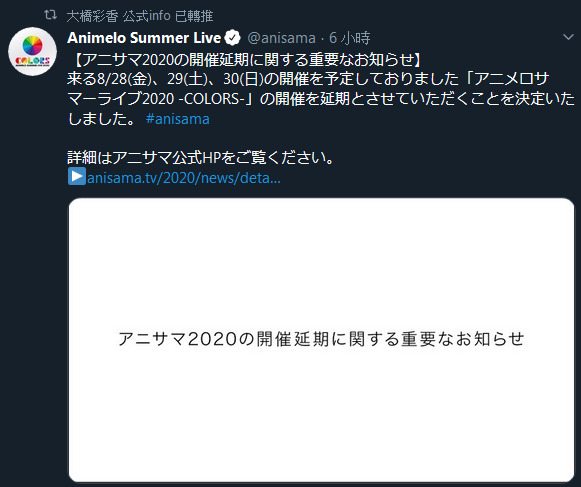Click the しました。 text before the hashtag
581x487 pixels.
coord(103,119)
